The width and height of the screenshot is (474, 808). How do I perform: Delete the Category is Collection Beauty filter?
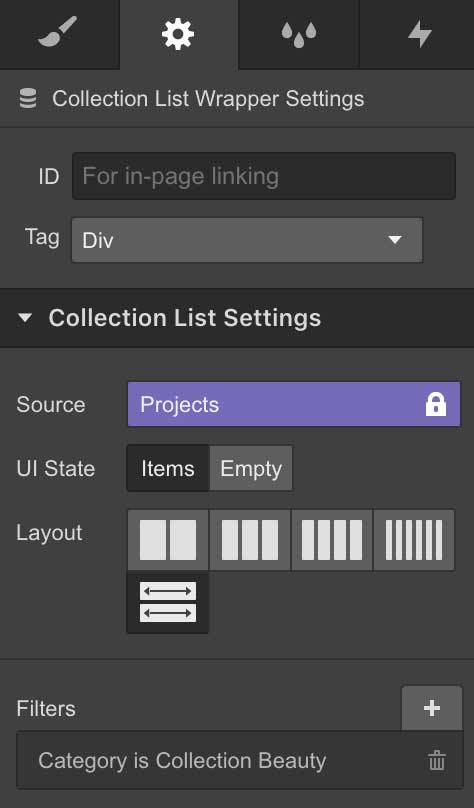437,761
